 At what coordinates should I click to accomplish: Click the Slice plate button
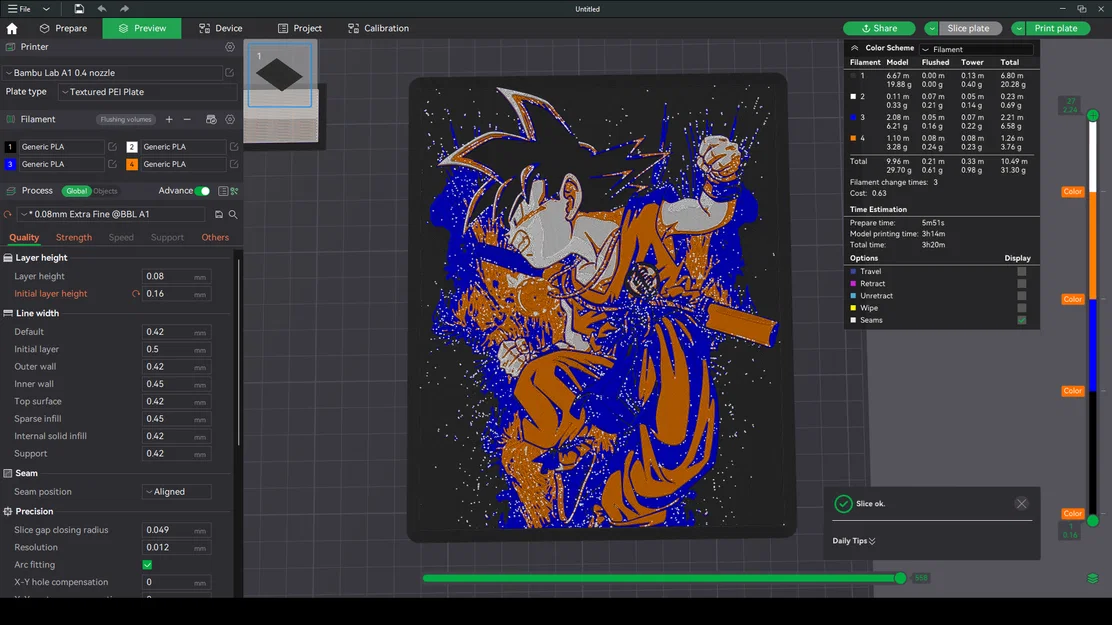tap(968, 28)
